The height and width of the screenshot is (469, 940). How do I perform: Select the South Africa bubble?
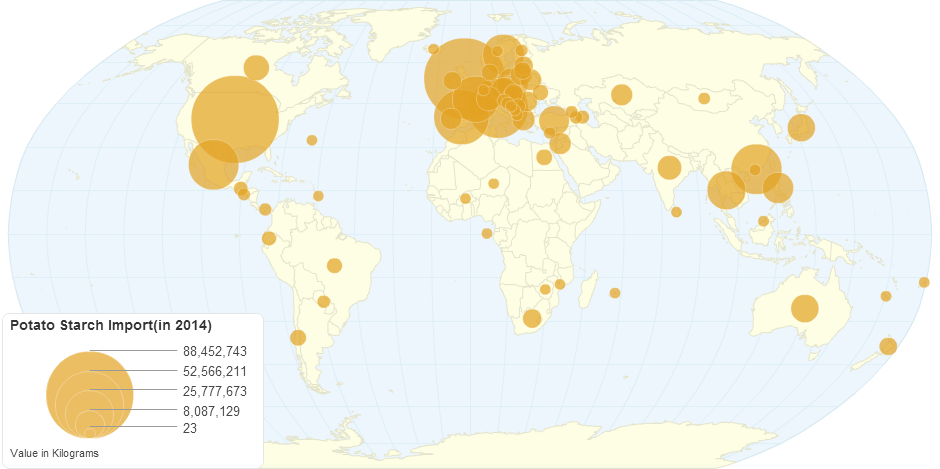tap(532, 318)
